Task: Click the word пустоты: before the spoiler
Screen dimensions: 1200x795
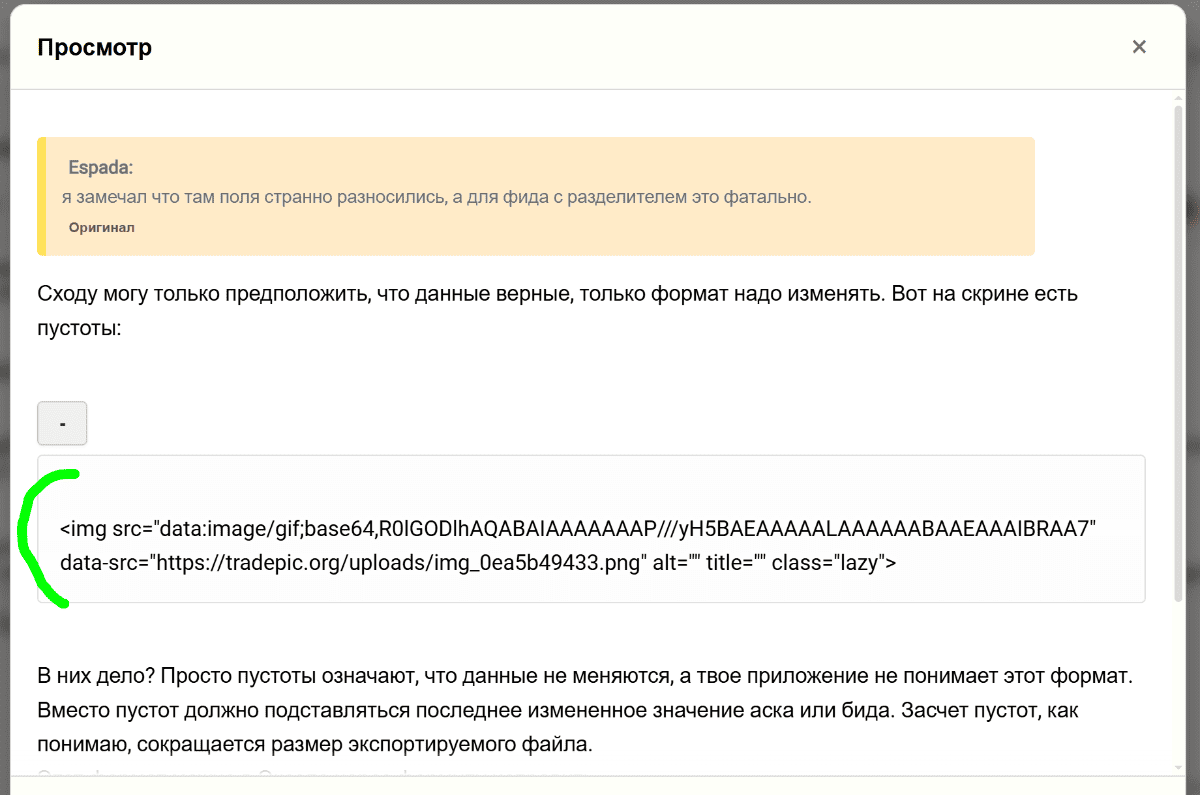Action: [x=78, y=327]
